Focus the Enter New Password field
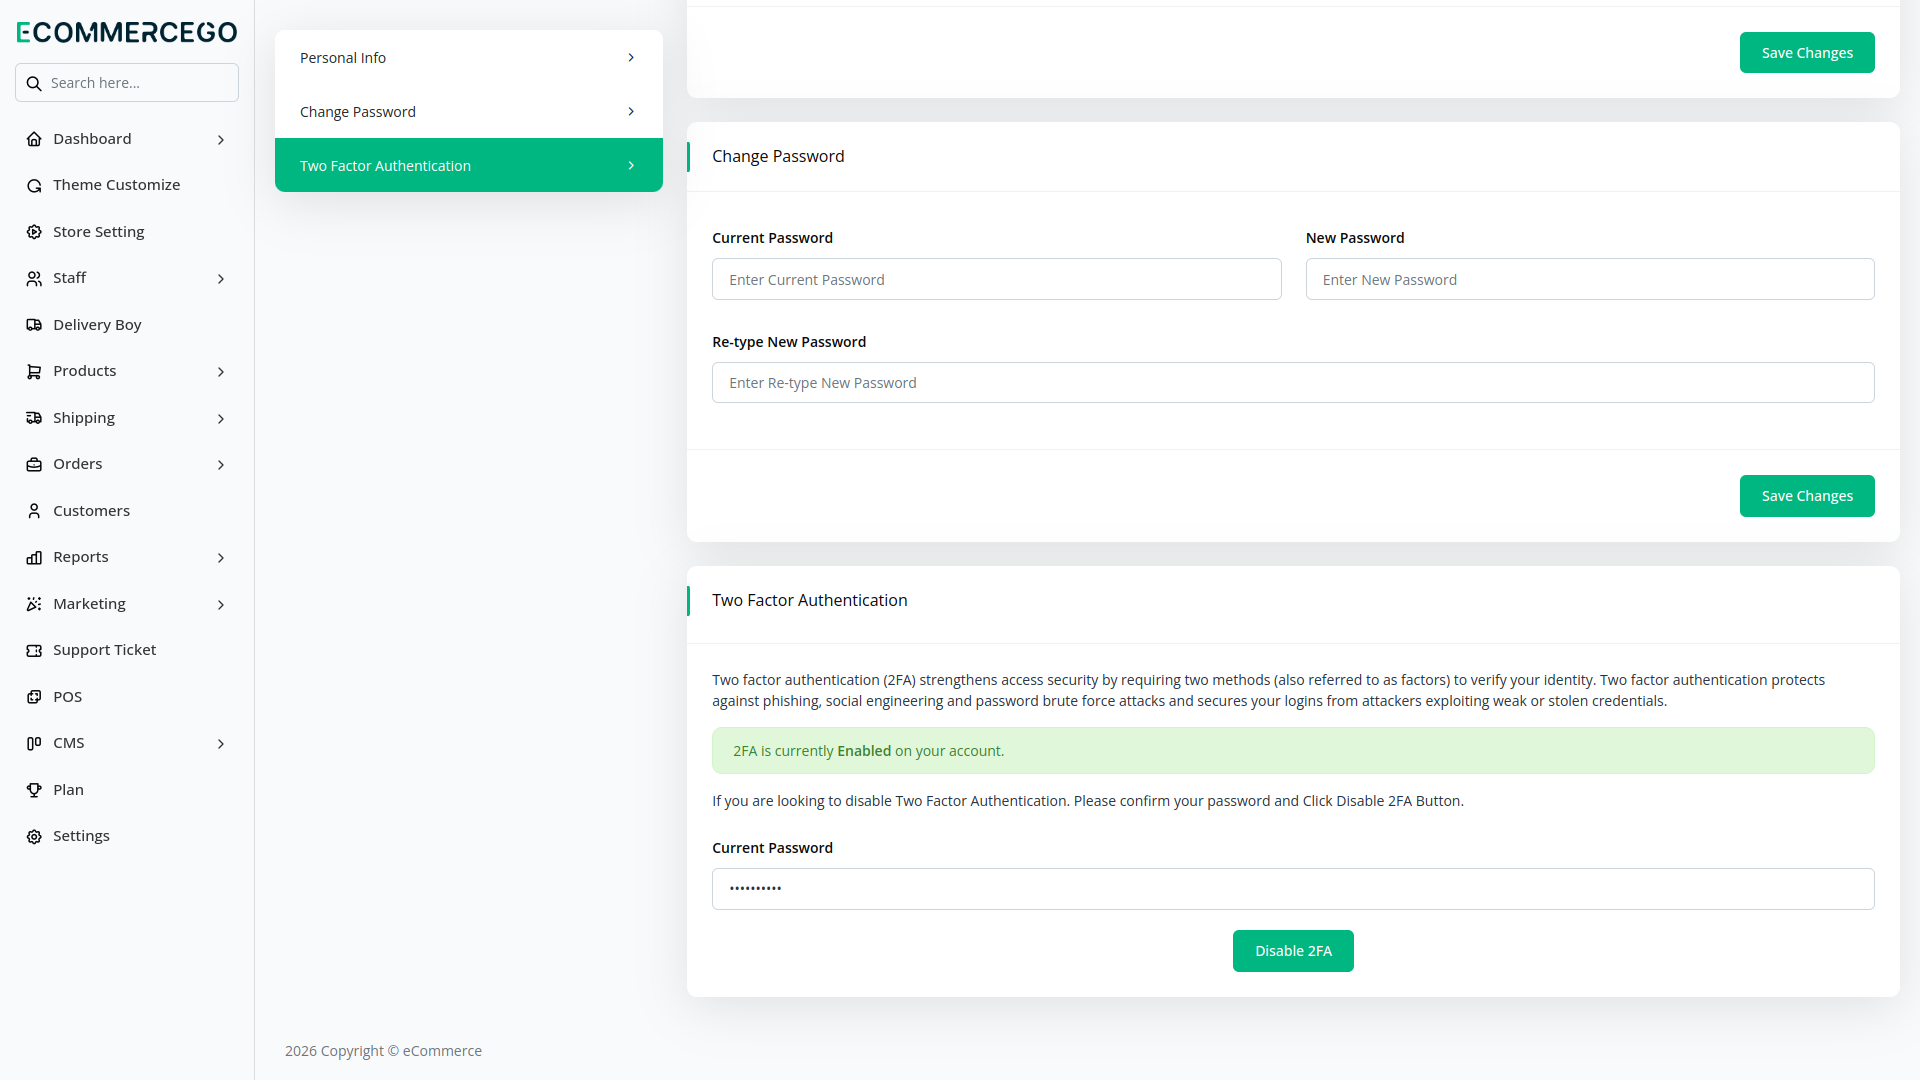This screenshot has width=1920, height=1080. coord(1590,279)
